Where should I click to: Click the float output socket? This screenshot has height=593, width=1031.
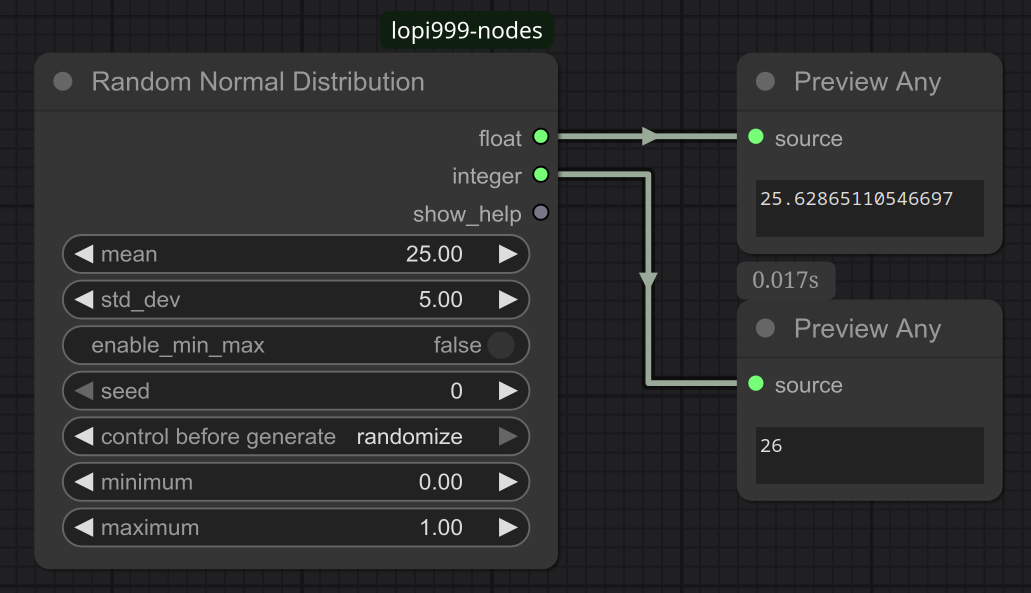pyautogui.click(x=540, y=137)
